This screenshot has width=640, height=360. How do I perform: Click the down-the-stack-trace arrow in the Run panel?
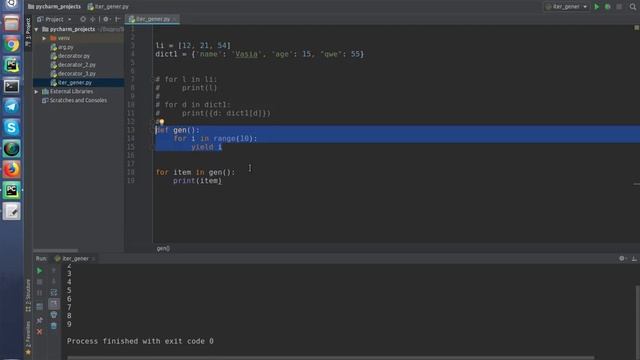pyautogui.click(x=53, y=282)
